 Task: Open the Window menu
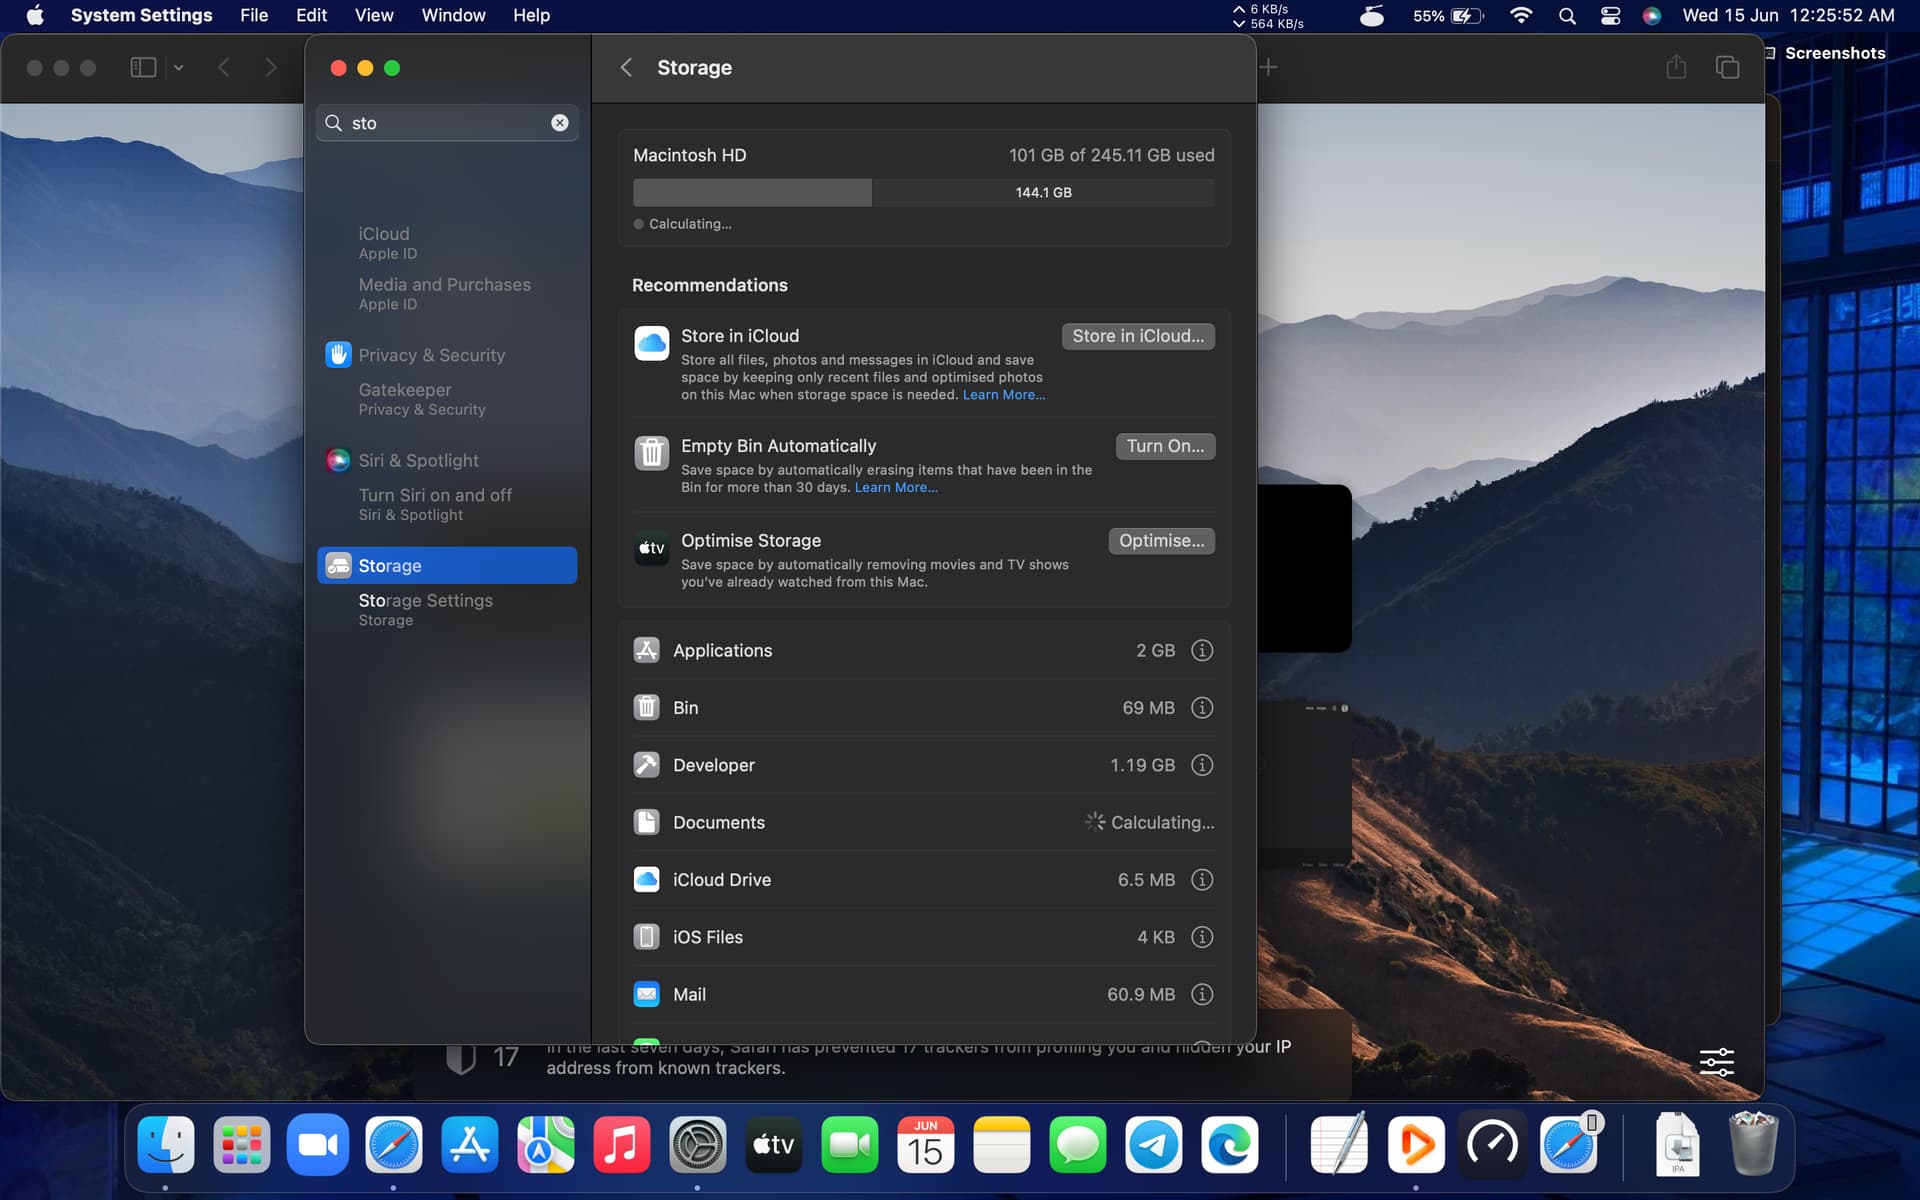click(x=453, y=15)
